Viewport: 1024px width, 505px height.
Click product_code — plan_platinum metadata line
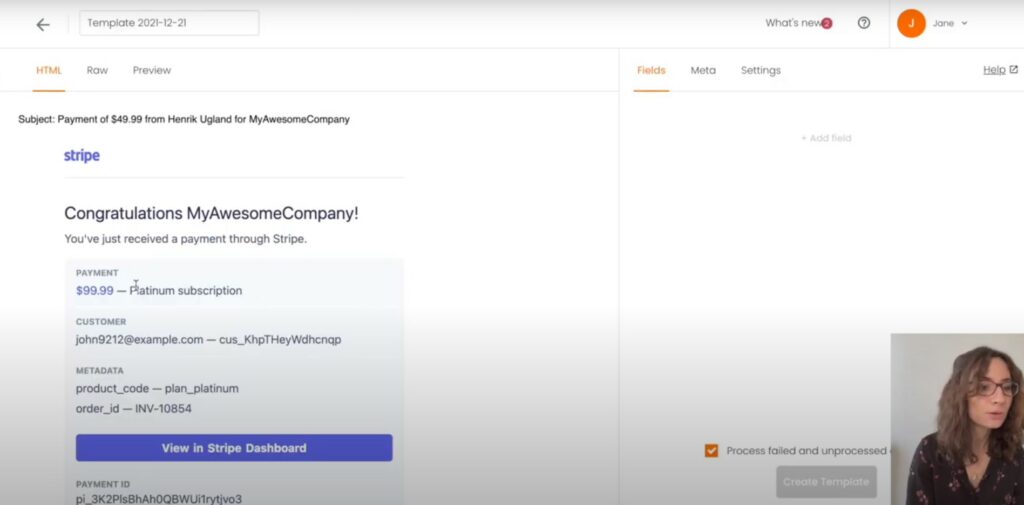(157, 389)
